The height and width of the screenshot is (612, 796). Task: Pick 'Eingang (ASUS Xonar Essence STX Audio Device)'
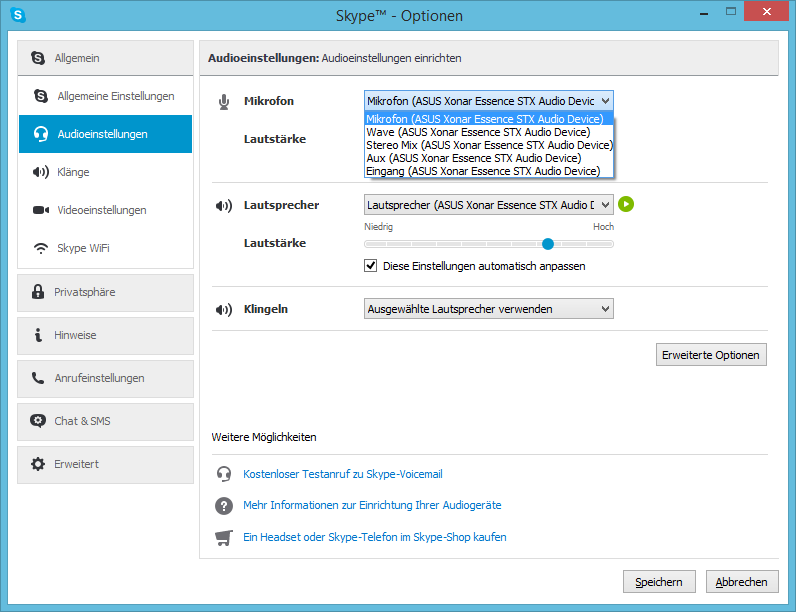(489, 171)
